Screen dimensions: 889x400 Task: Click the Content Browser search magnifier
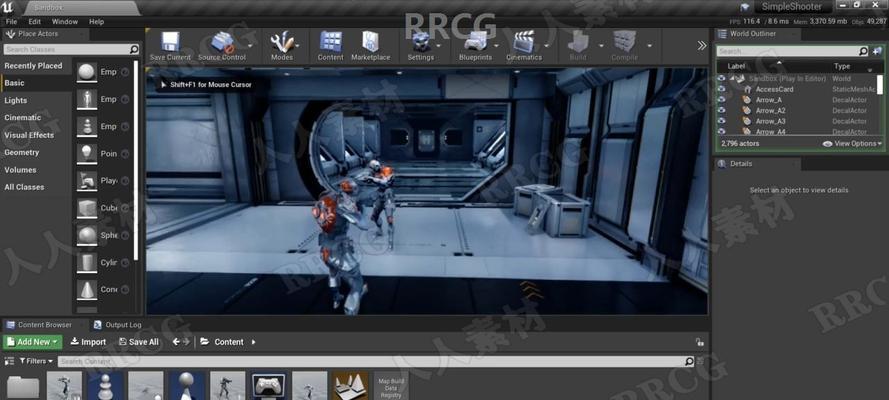(689, 361)
